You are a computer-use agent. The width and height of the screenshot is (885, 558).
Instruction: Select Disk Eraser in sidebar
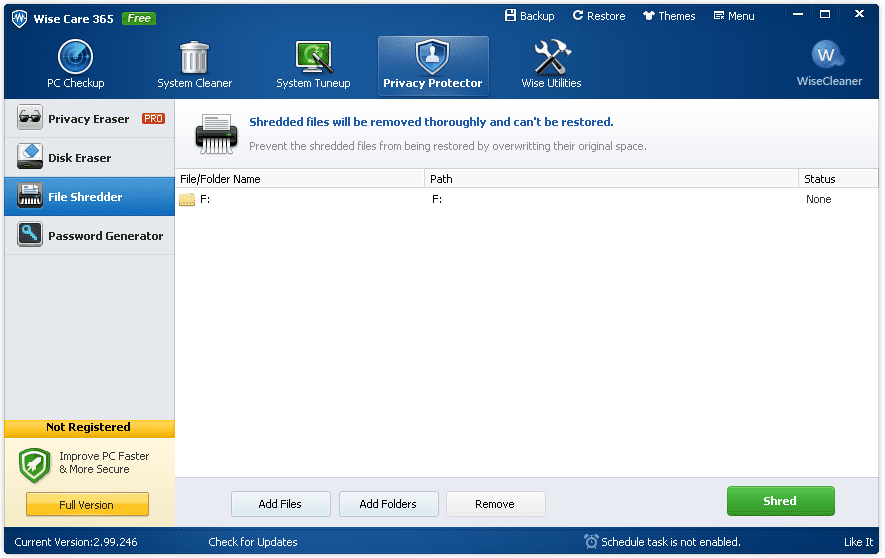pos(89,158)
